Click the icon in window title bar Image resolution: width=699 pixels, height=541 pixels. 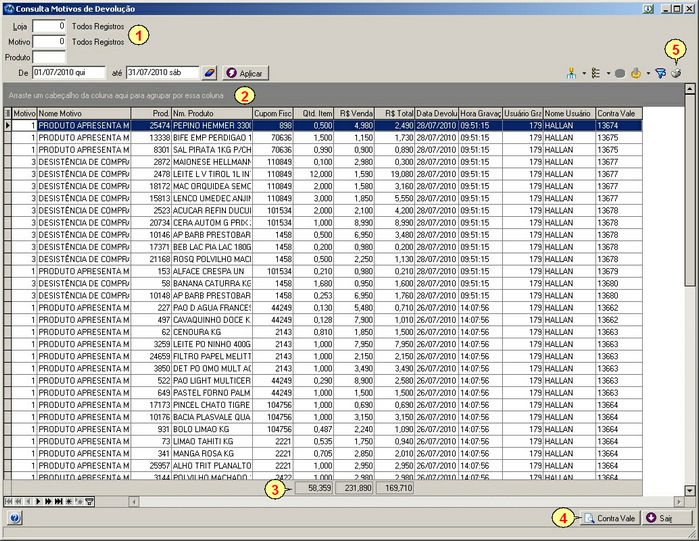point(9,9)
